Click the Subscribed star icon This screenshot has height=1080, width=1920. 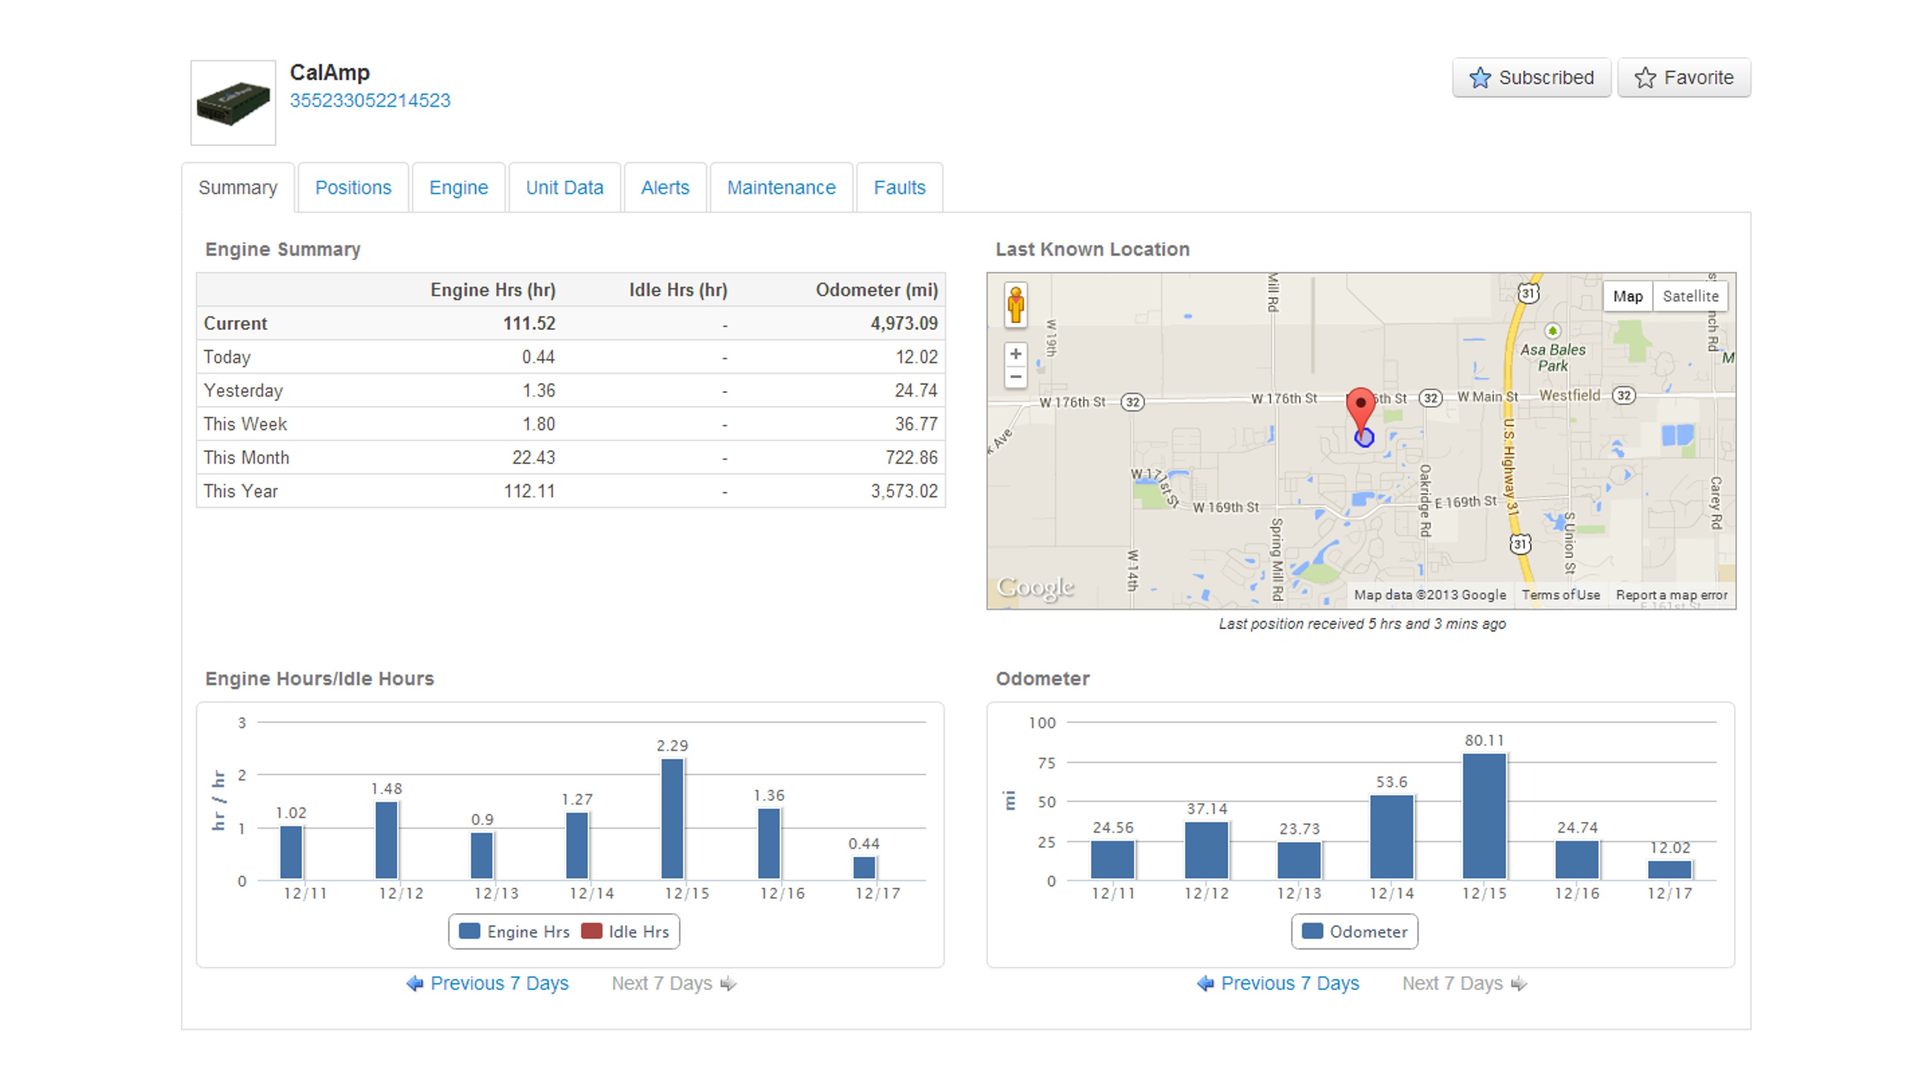[1480, 78]
